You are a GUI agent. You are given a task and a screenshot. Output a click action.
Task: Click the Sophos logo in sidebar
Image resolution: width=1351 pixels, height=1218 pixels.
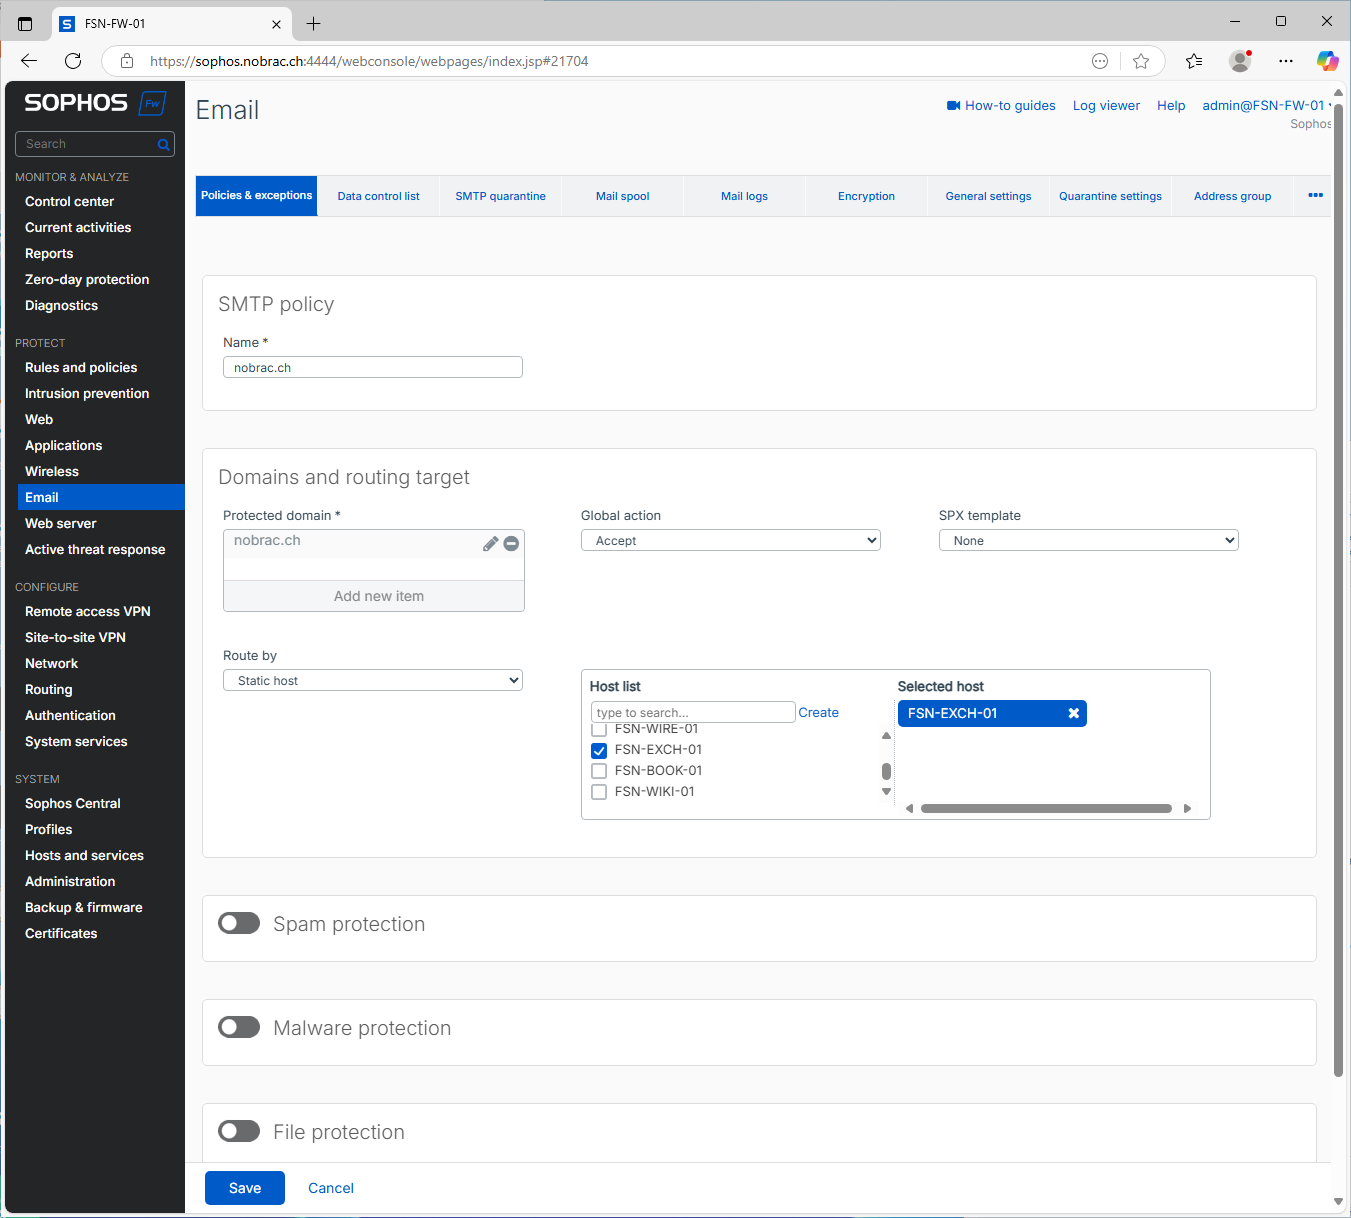point(94,103)
